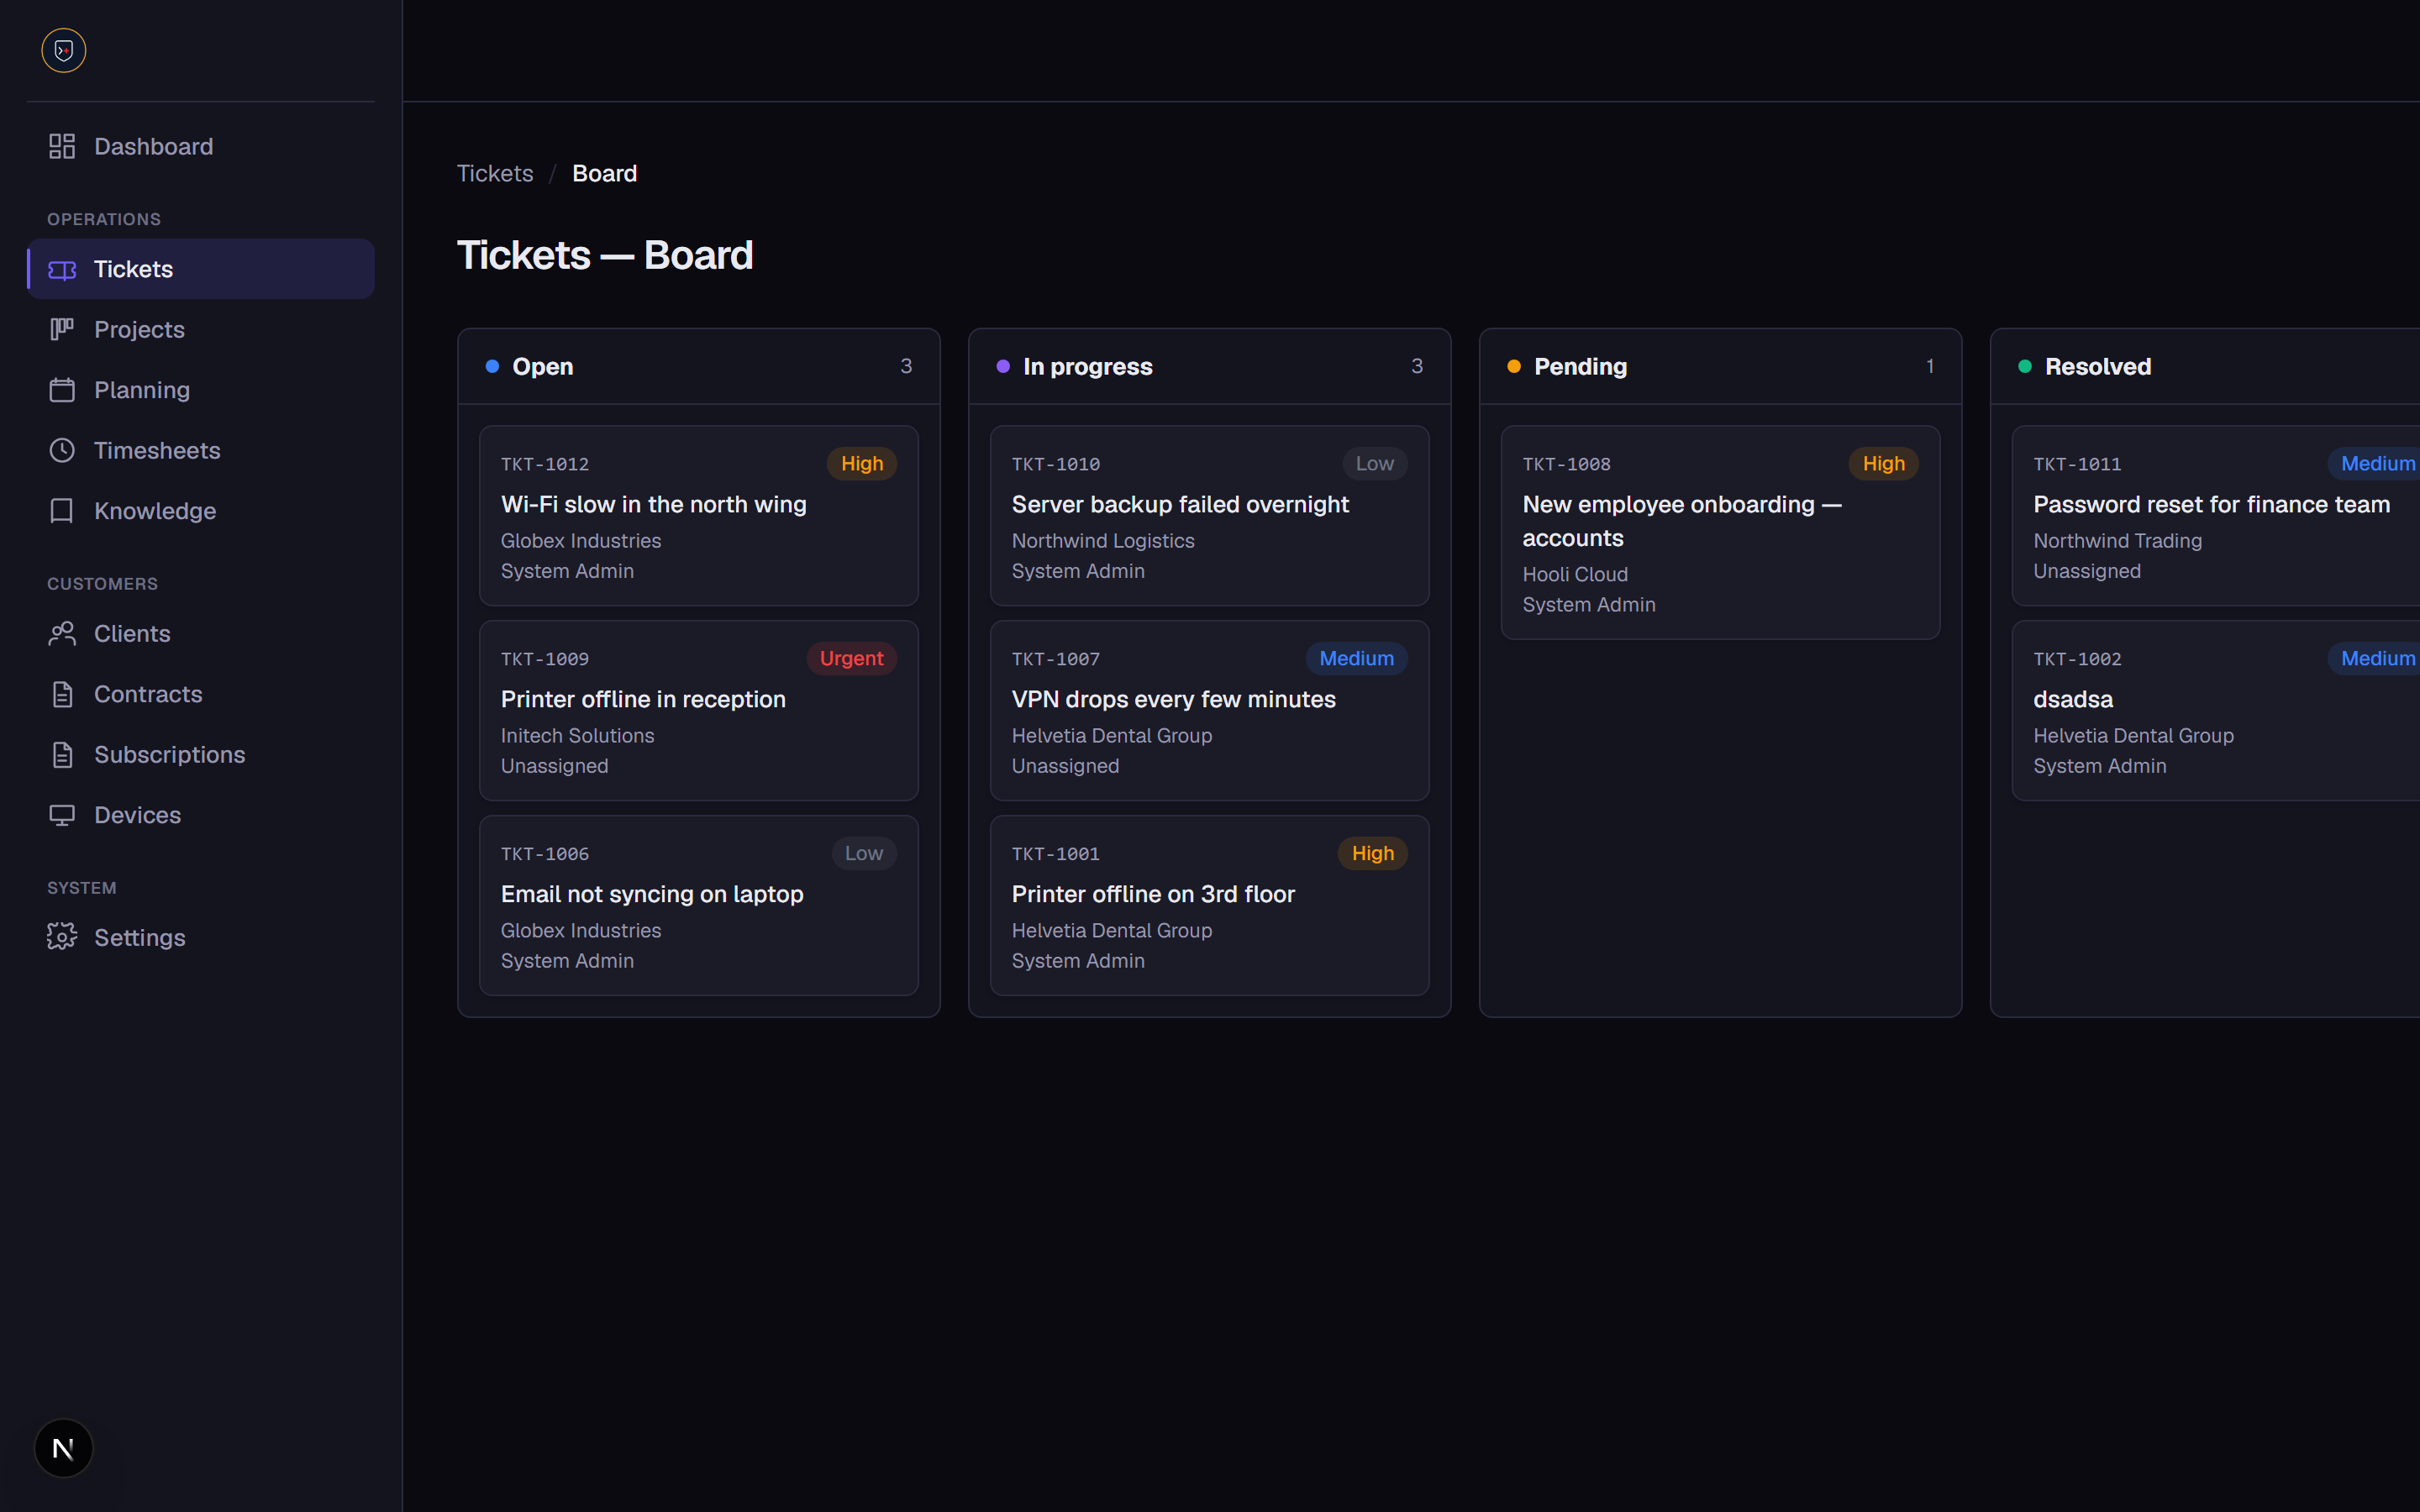The height and width of the screenshot is (1512, 2420).
Task: Click the Planning calendar icon
Action: pyautogui.click(x=62, y=390)
